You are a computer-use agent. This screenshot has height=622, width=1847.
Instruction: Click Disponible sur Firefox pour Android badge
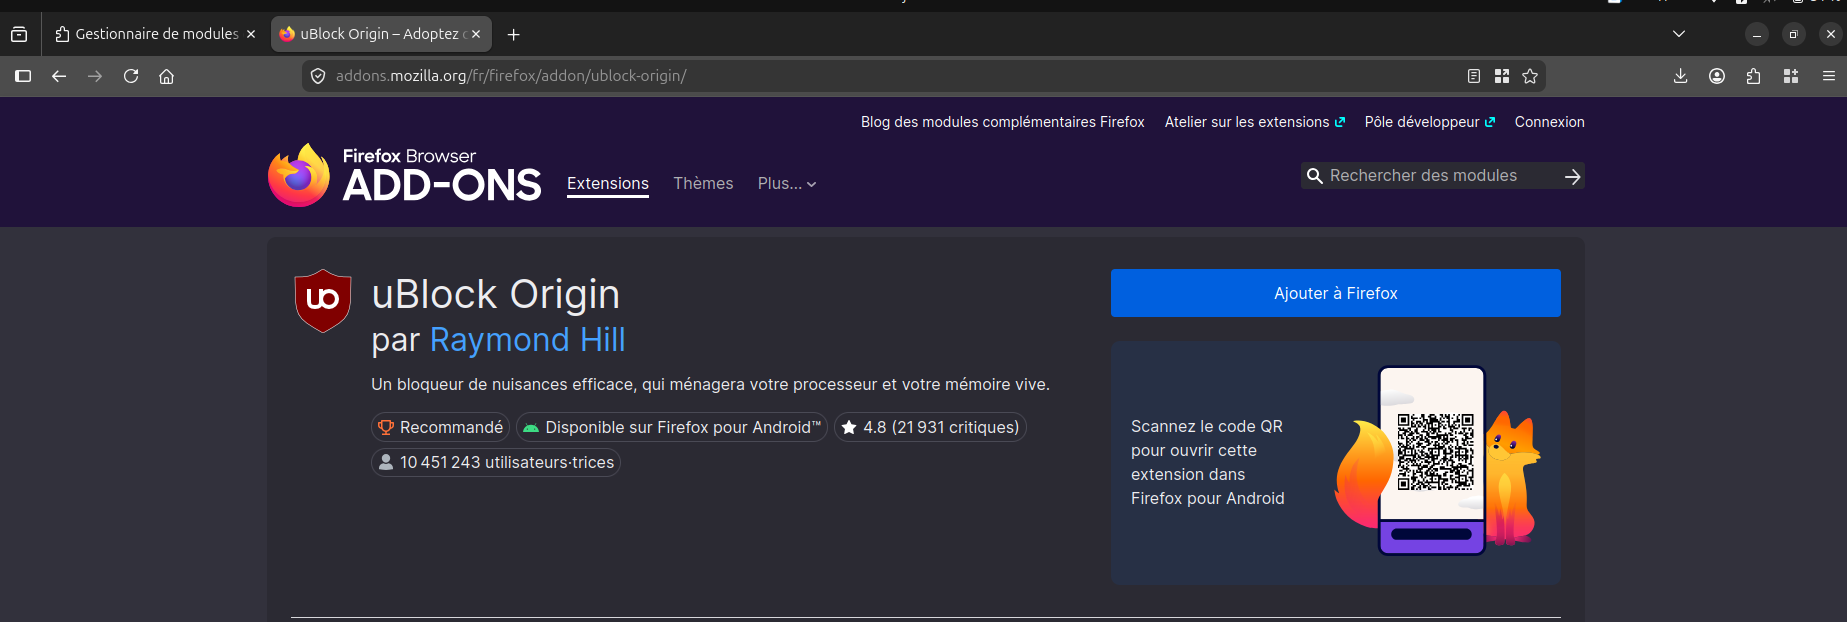pyautogui.click(x=672, y=427)
